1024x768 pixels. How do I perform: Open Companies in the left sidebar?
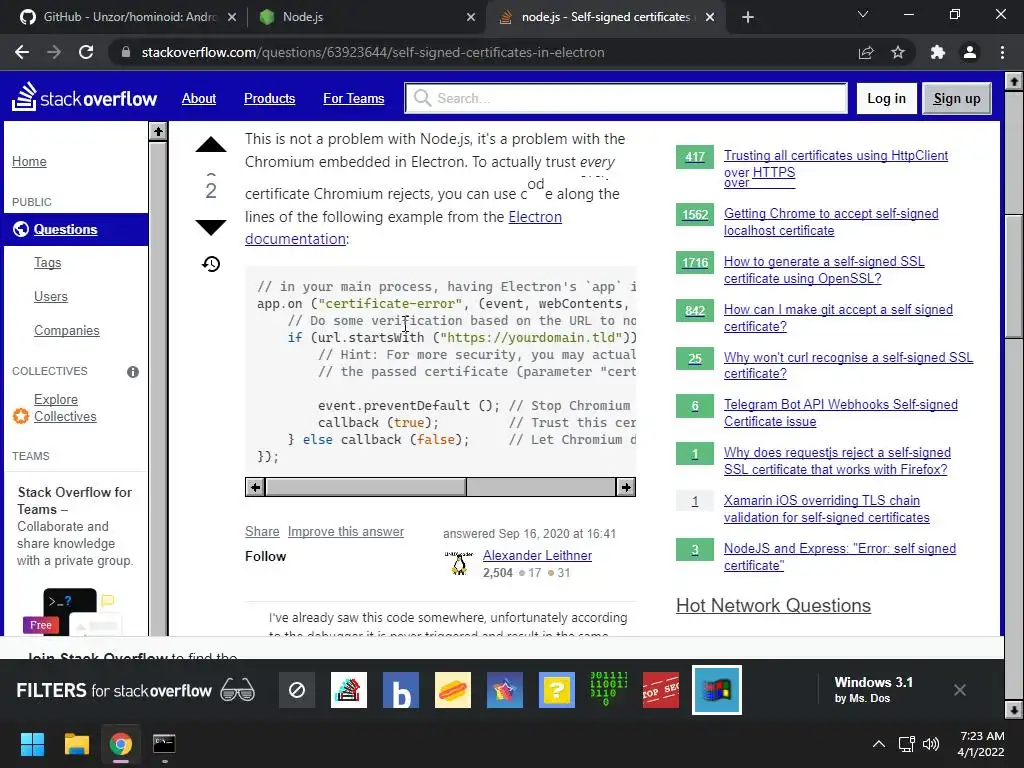click(x=67, y=330)
